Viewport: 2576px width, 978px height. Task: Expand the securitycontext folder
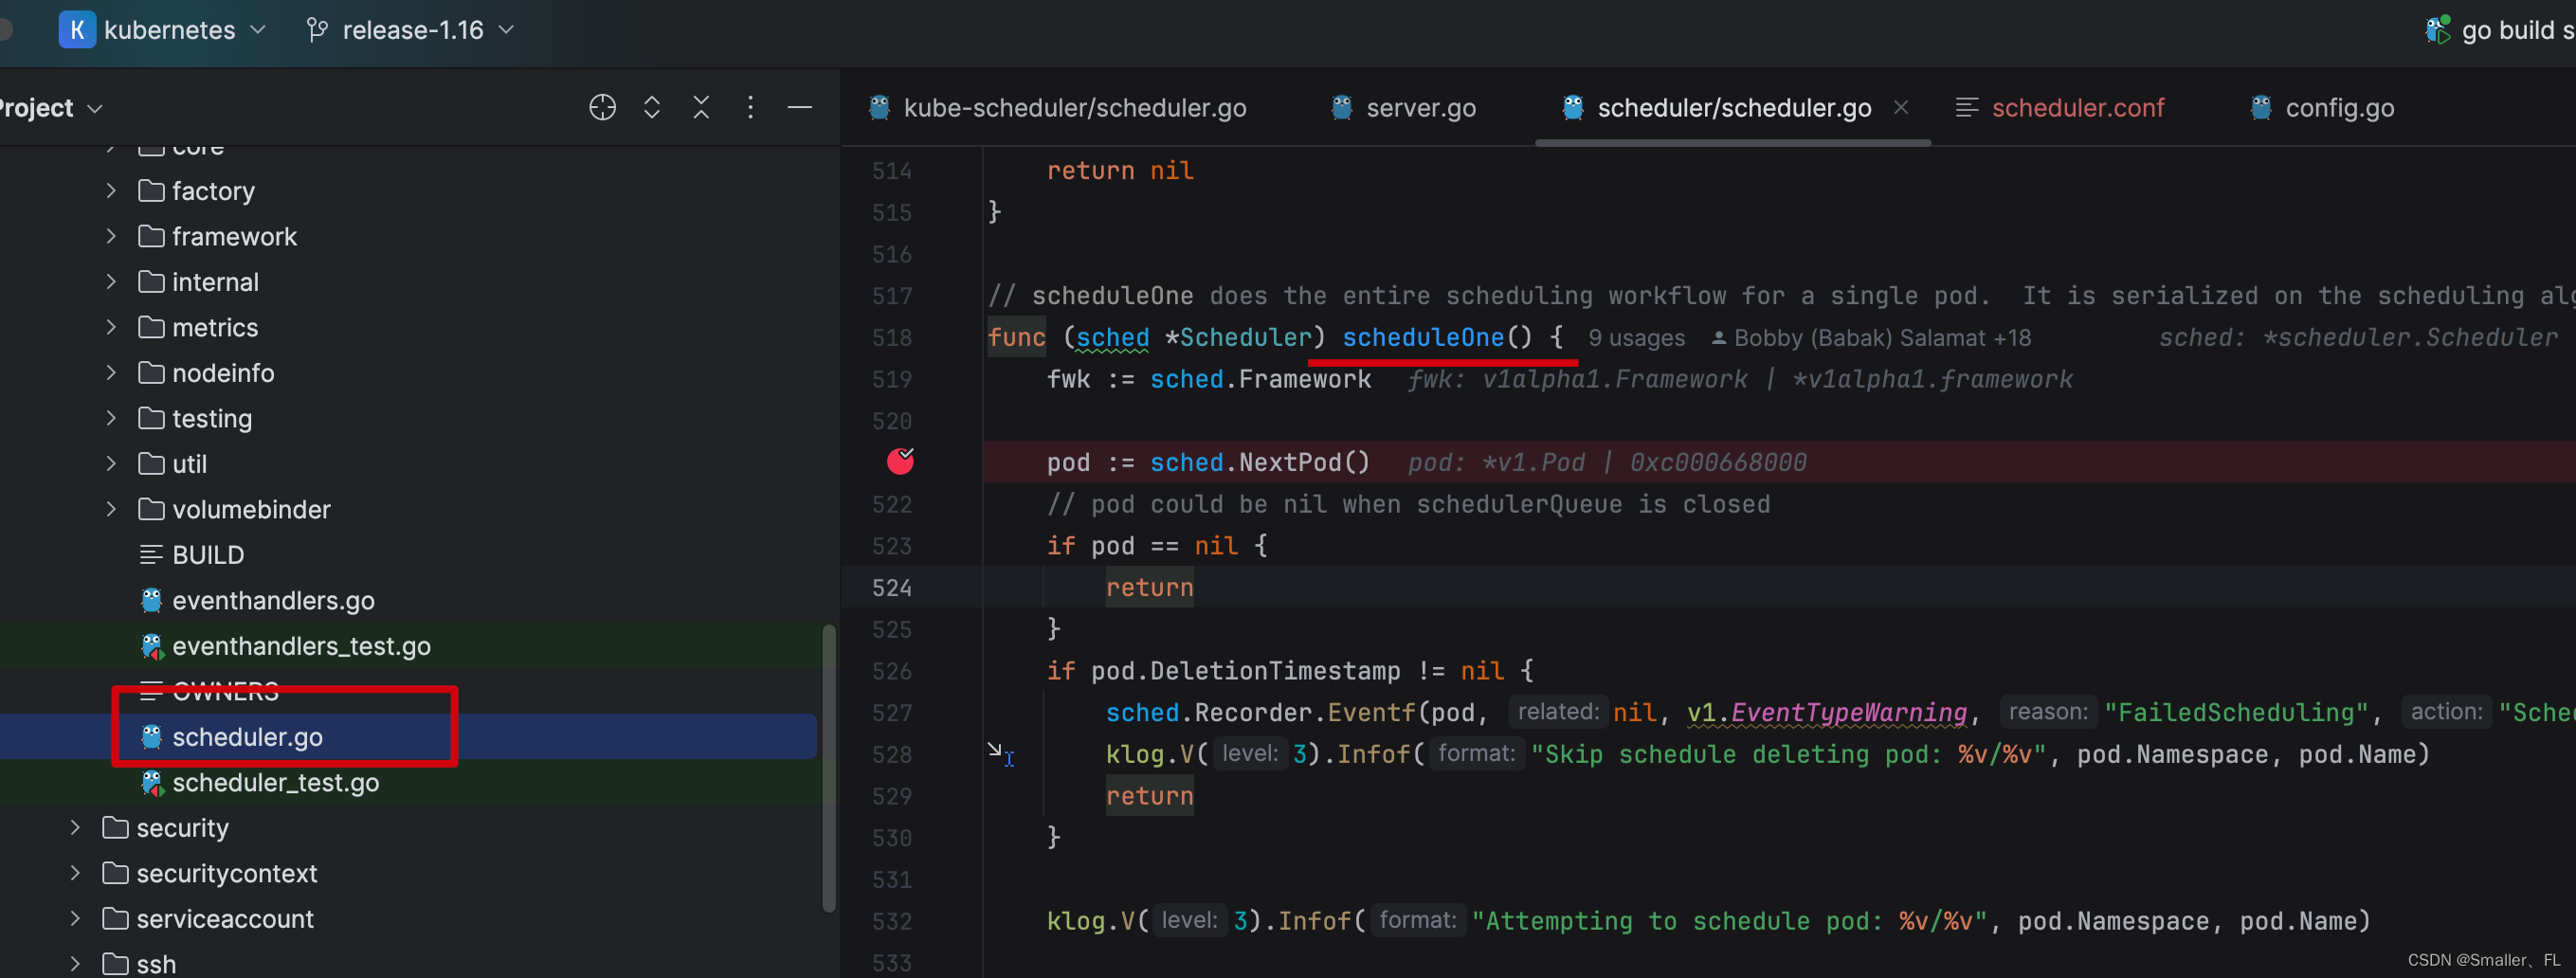click(75, 873)
